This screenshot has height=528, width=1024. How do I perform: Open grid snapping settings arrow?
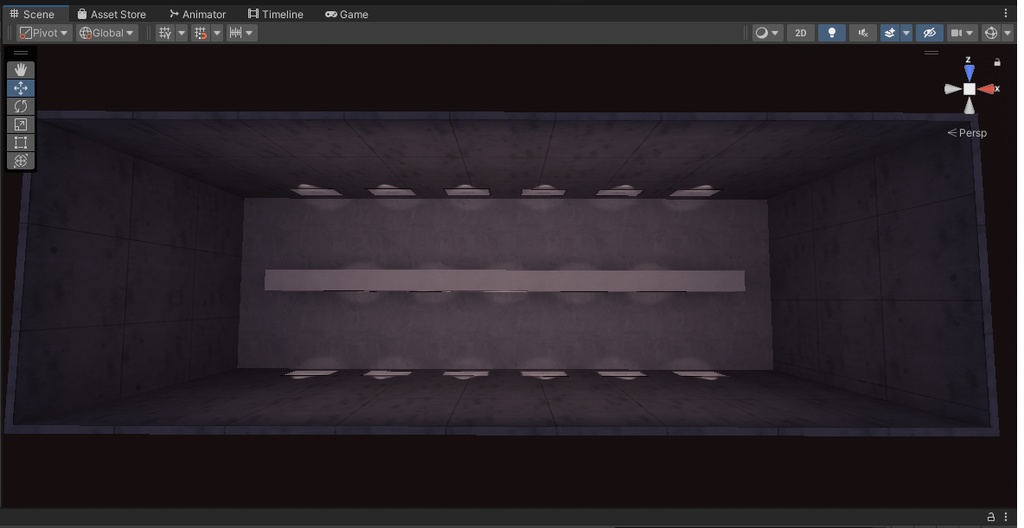pyautogui.click(x=217, y=33)
